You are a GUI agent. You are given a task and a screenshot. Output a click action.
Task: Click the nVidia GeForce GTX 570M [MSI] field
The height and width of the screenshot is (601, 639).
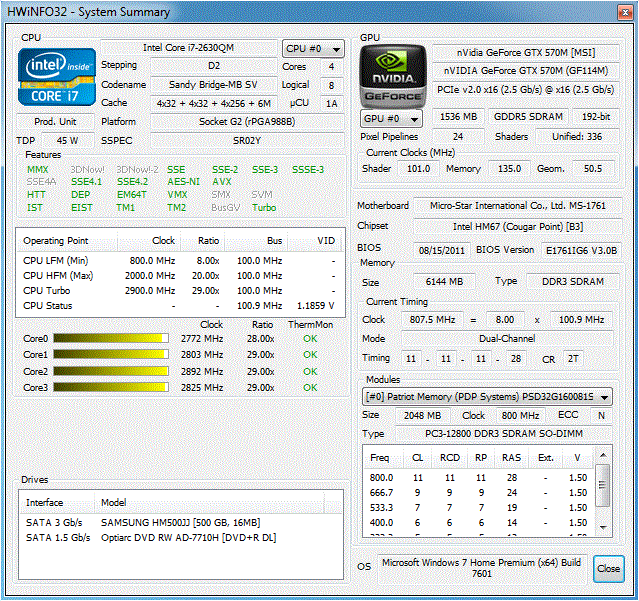click(526, 53)
